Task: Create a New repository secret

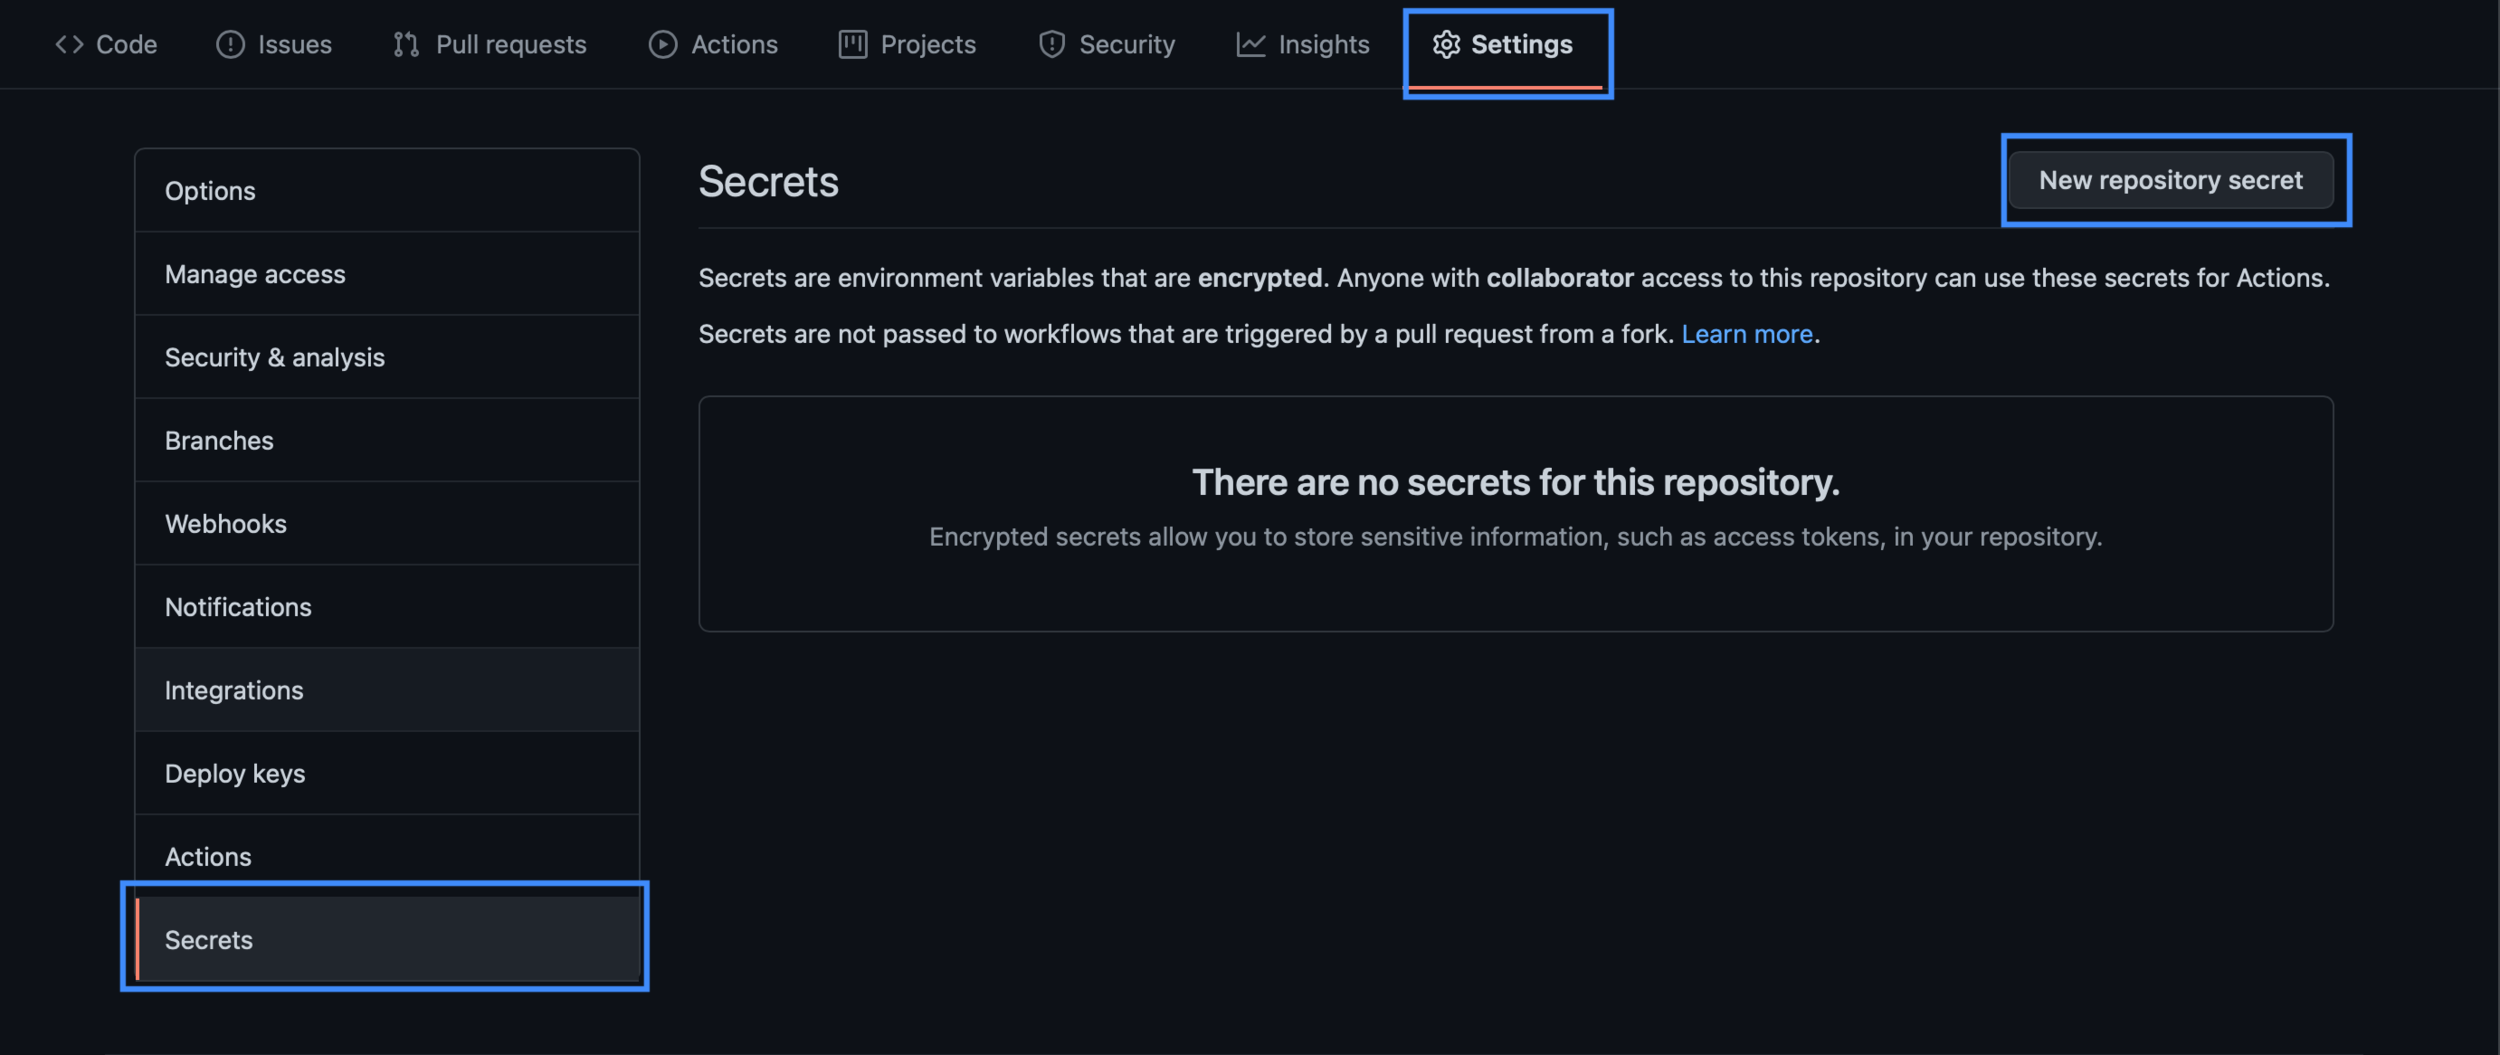Action: click(x=2170, y=181)
